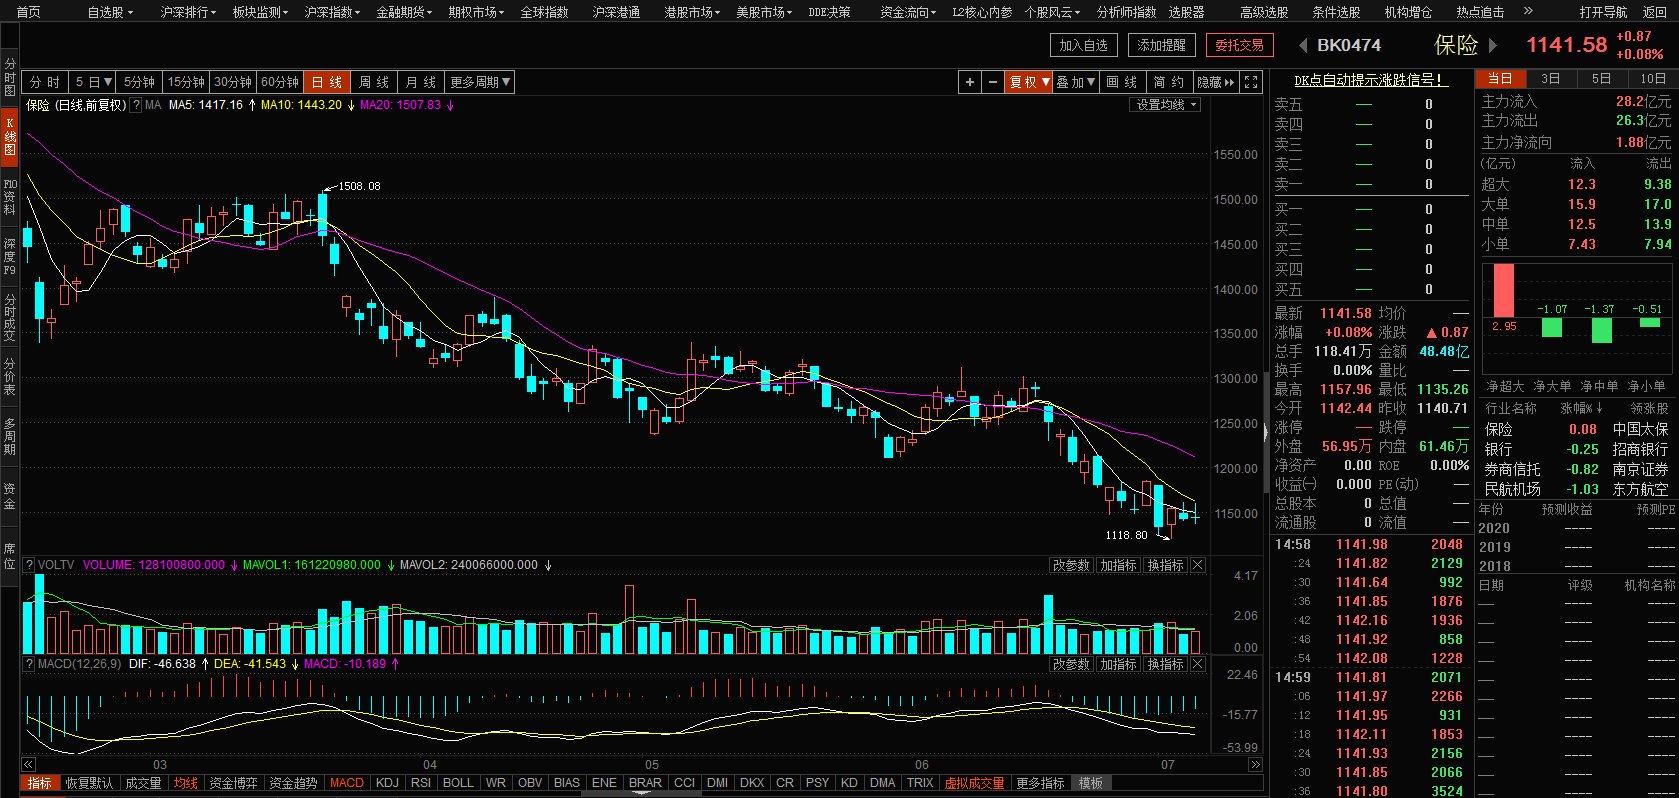Viewport: 1679px width, 798px height.
Task: Click the red 净超大 bar in flow chart
Action: click(1504, 291)
